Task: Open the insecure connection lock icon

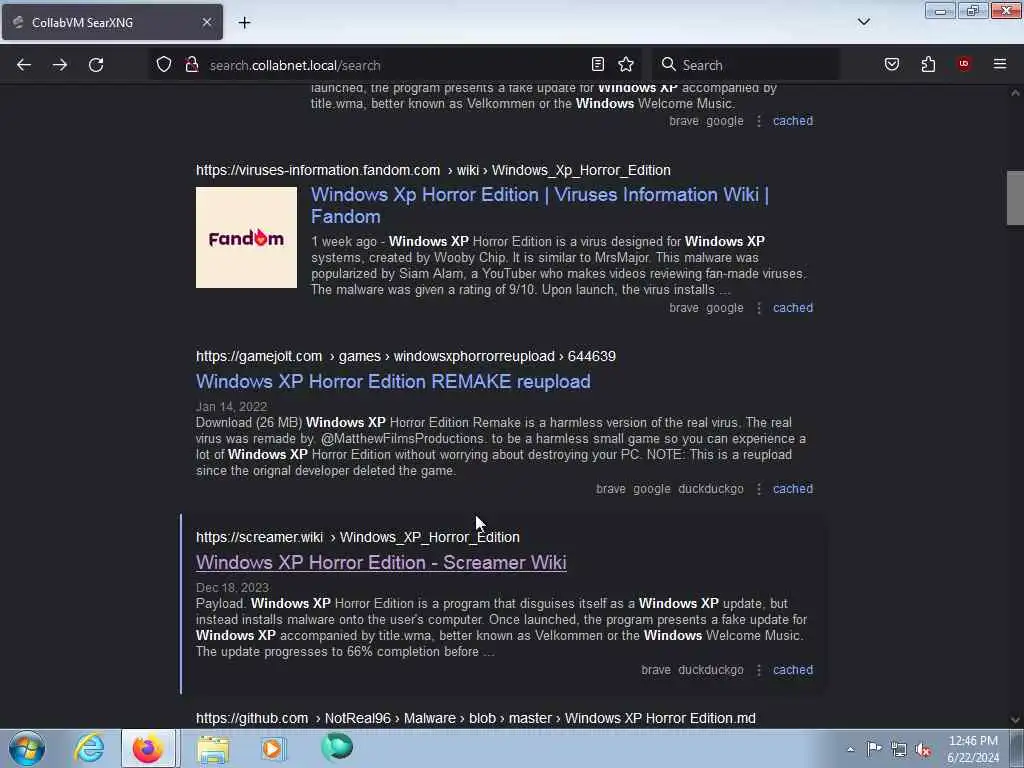Action: [191, 64]
